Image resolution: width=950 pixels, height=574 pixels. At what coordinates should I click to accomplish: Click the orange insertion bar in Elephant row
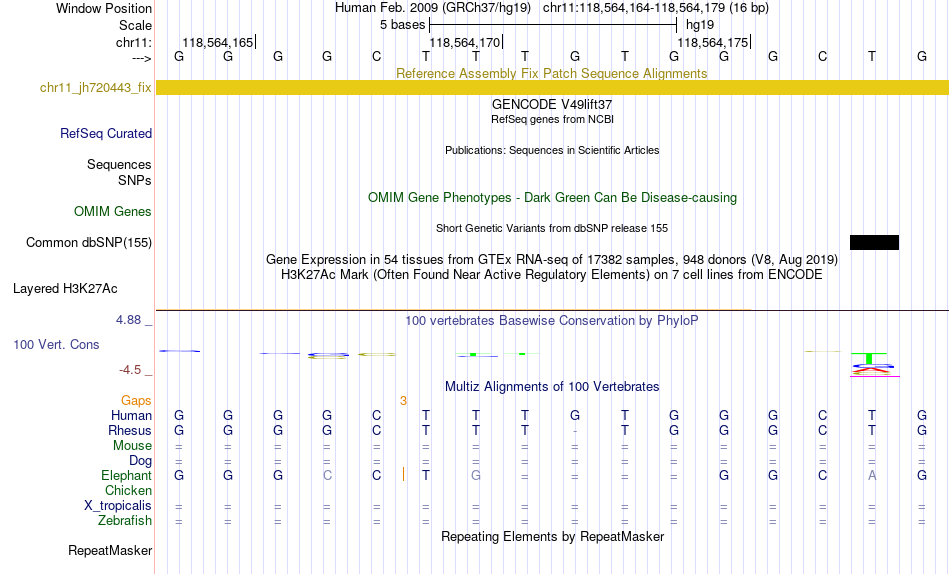tap(404, 474)
